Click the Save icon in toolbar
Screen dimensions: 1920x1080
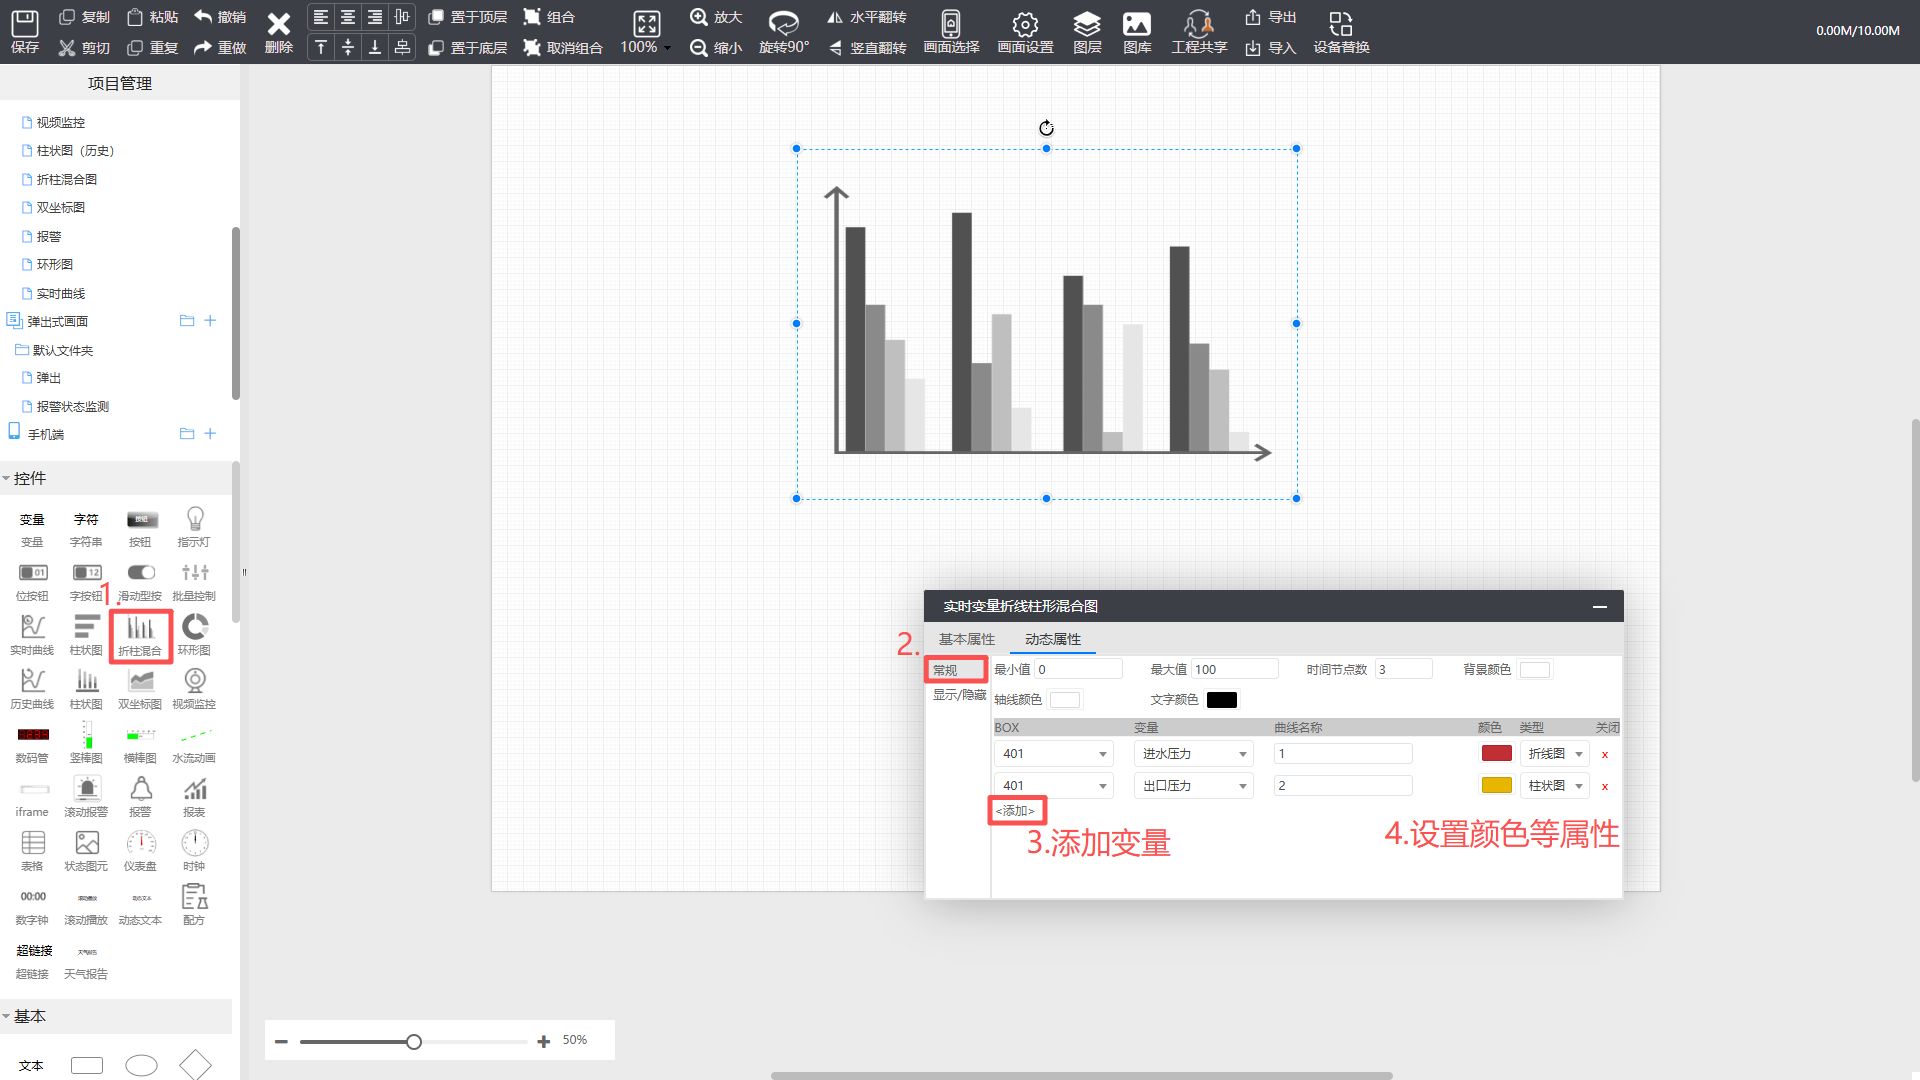point(24,24)
